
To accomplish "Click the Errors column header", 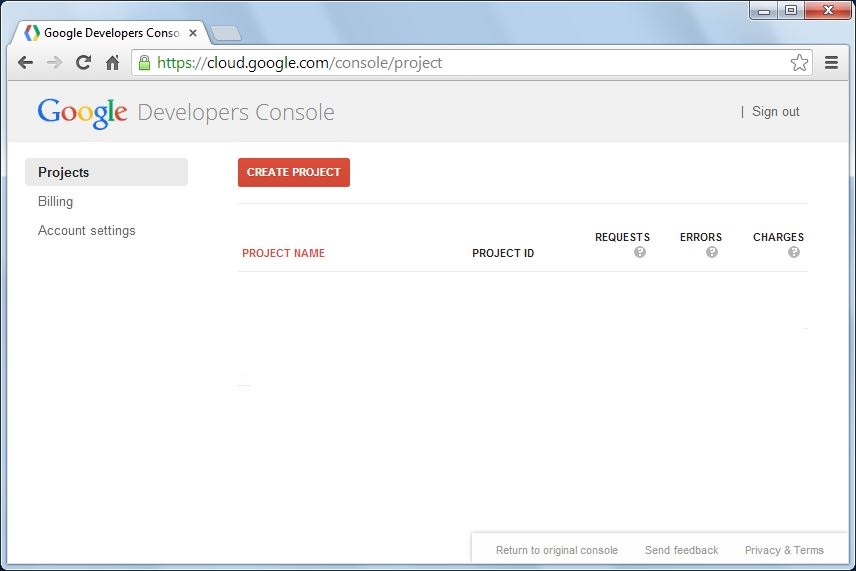I will (700, 237).
